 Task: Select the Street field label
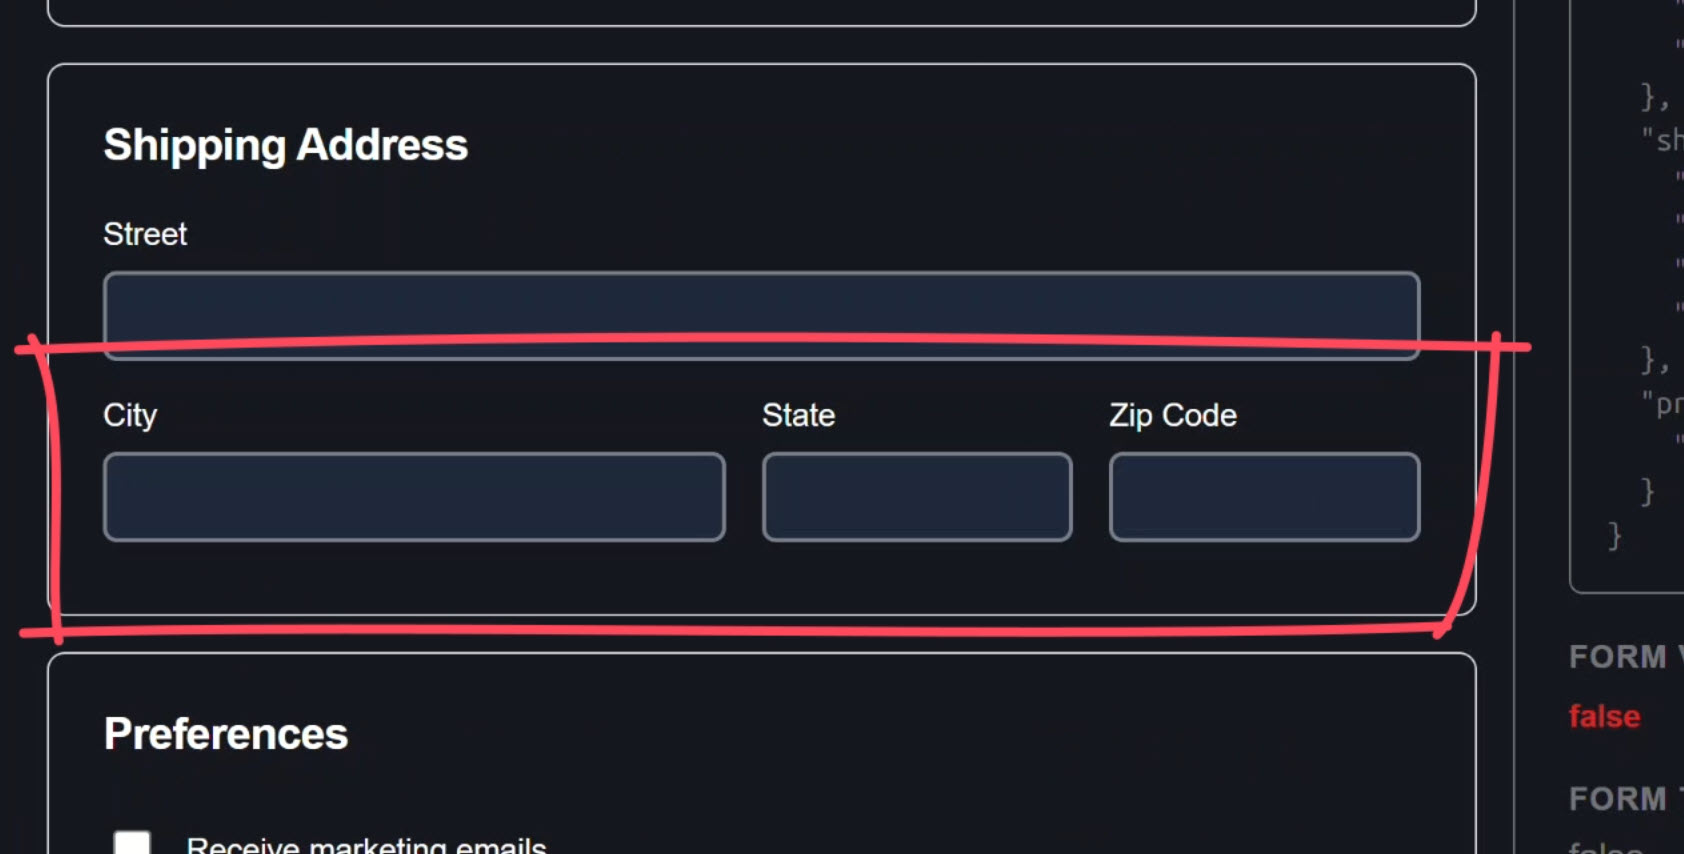coord(144,233)
